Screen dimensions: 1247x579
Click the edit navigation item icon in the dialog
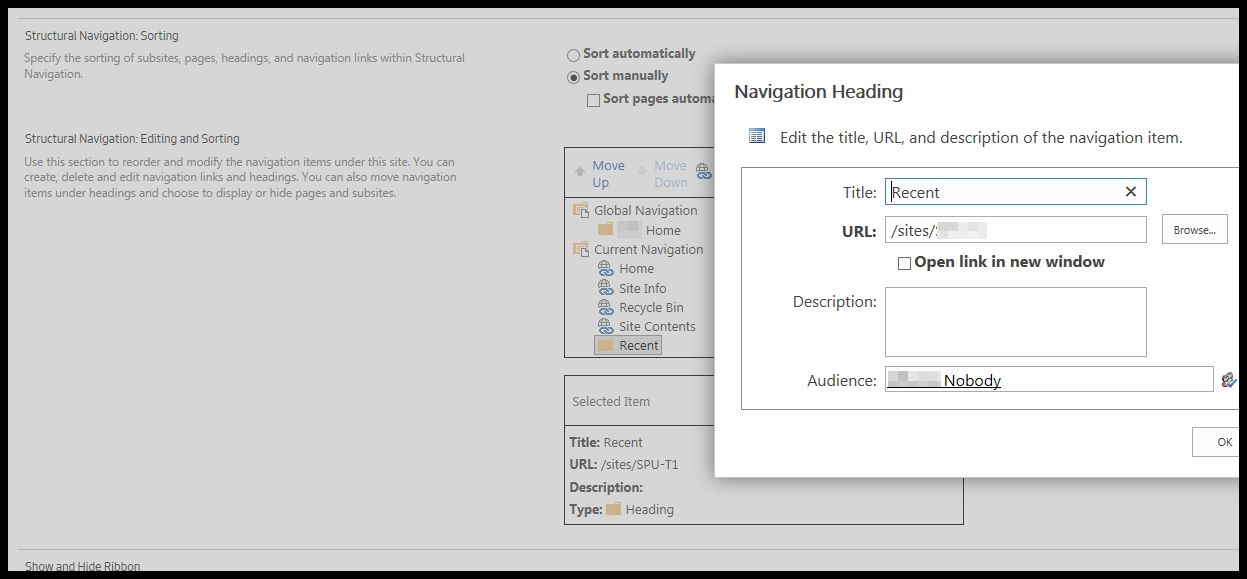coord(756,134)
